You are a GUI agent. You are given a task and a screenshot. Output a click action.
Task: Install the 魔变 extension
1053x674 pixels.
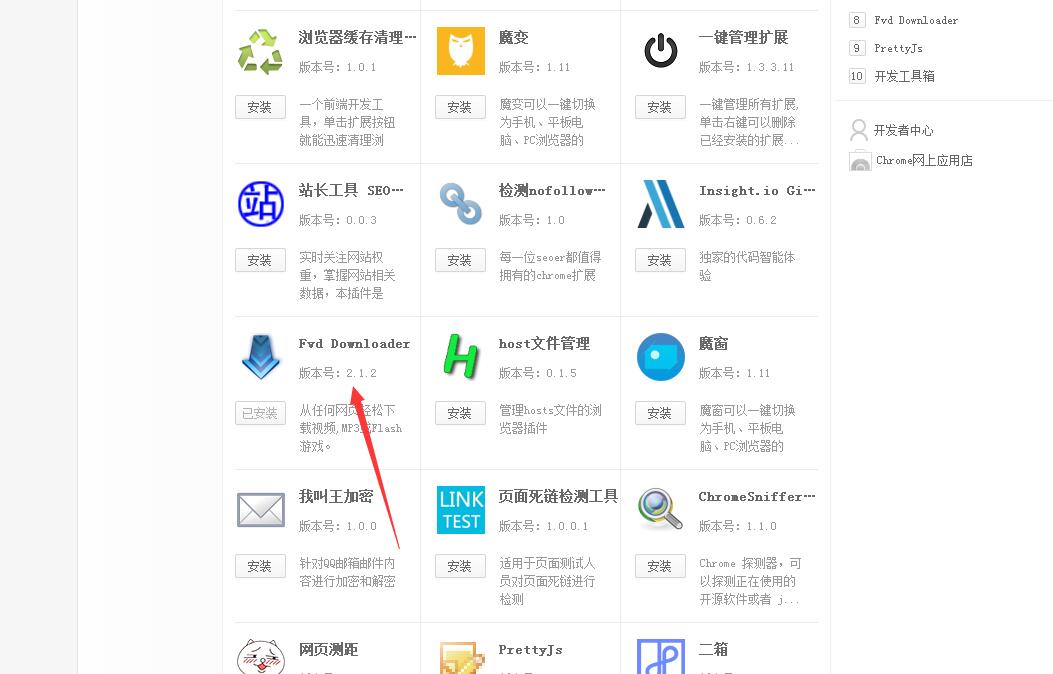tap(460, 106)
